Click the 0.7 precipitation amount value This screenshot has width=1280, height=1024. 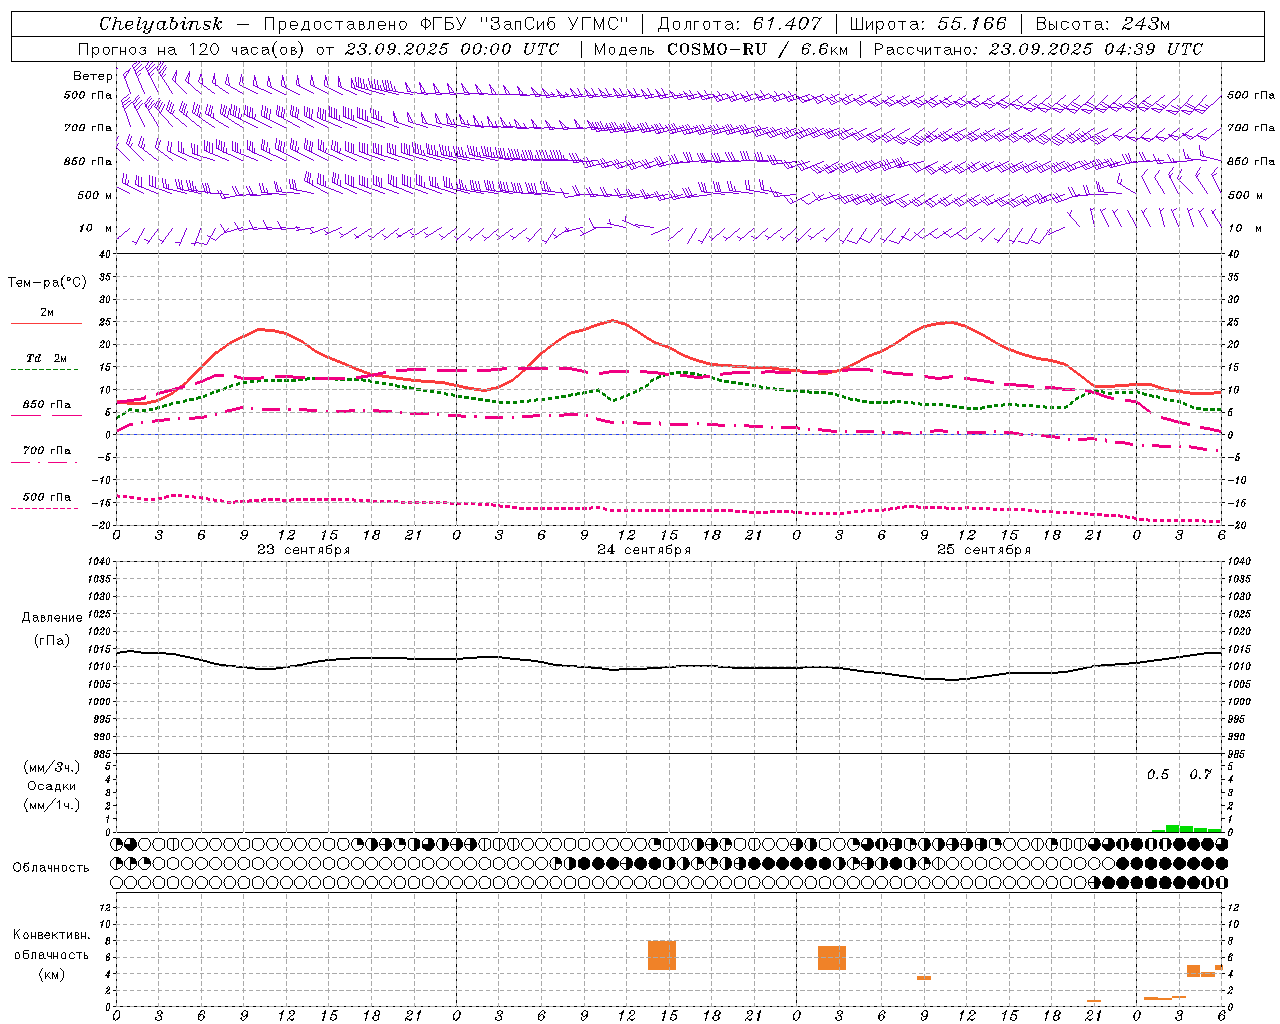coord(1200,775)
